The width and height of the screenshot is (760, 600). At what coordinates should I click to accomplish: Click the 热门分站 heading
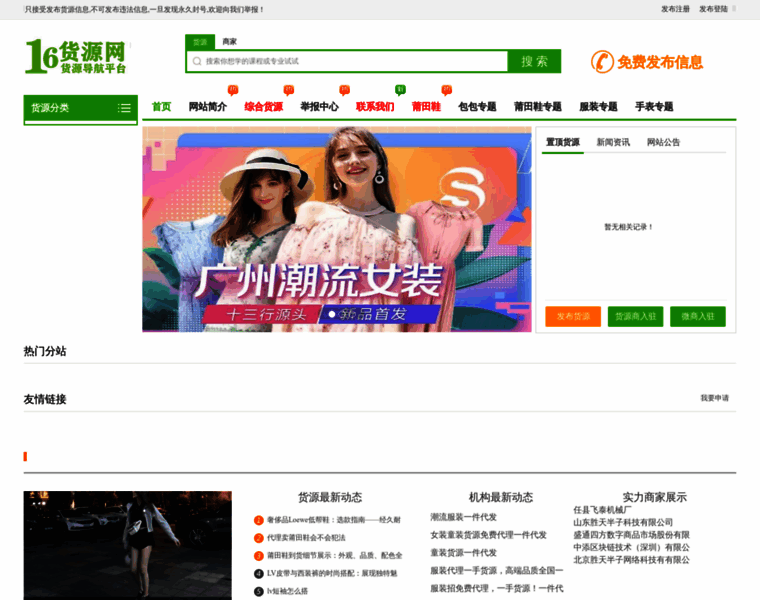[45, 351]
